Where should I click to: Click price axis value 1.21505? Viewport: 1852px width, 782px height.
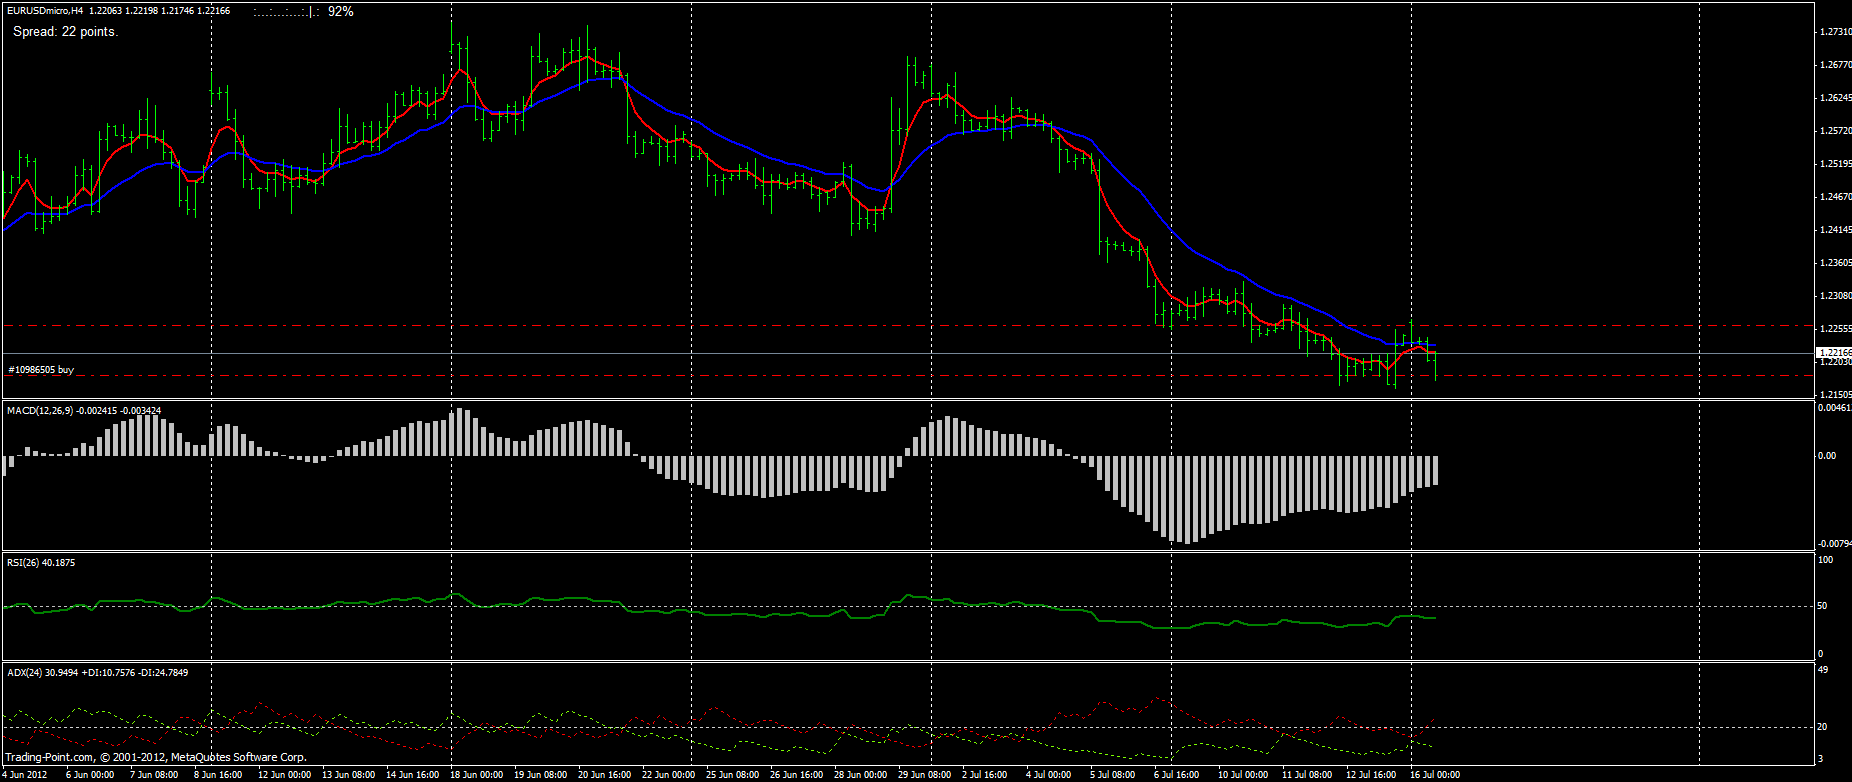click(1835, 395)
